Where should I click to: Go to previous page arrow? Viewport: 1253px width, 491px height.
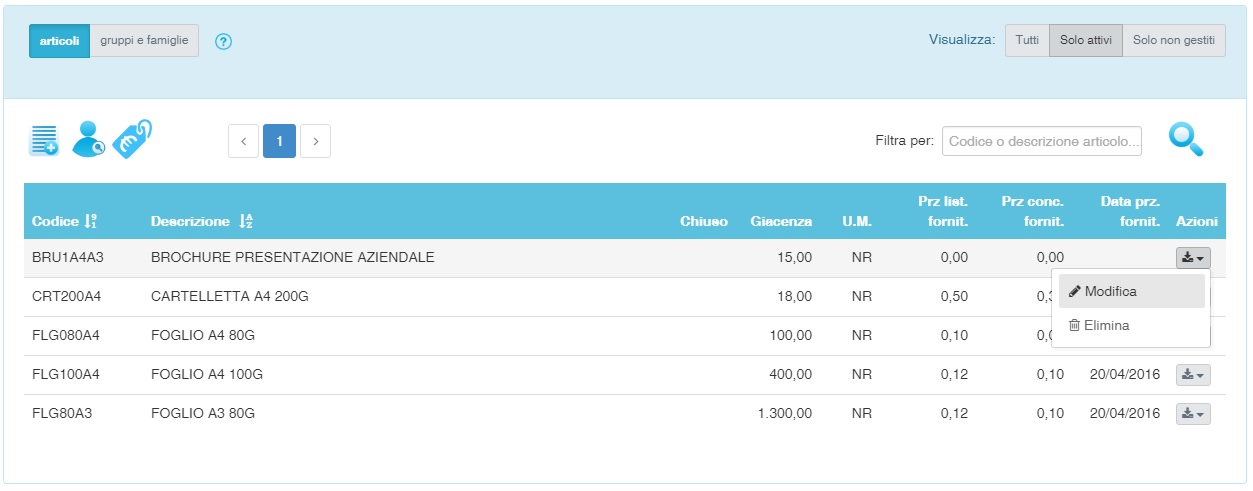pyautogui.click(x=243, y=142)
